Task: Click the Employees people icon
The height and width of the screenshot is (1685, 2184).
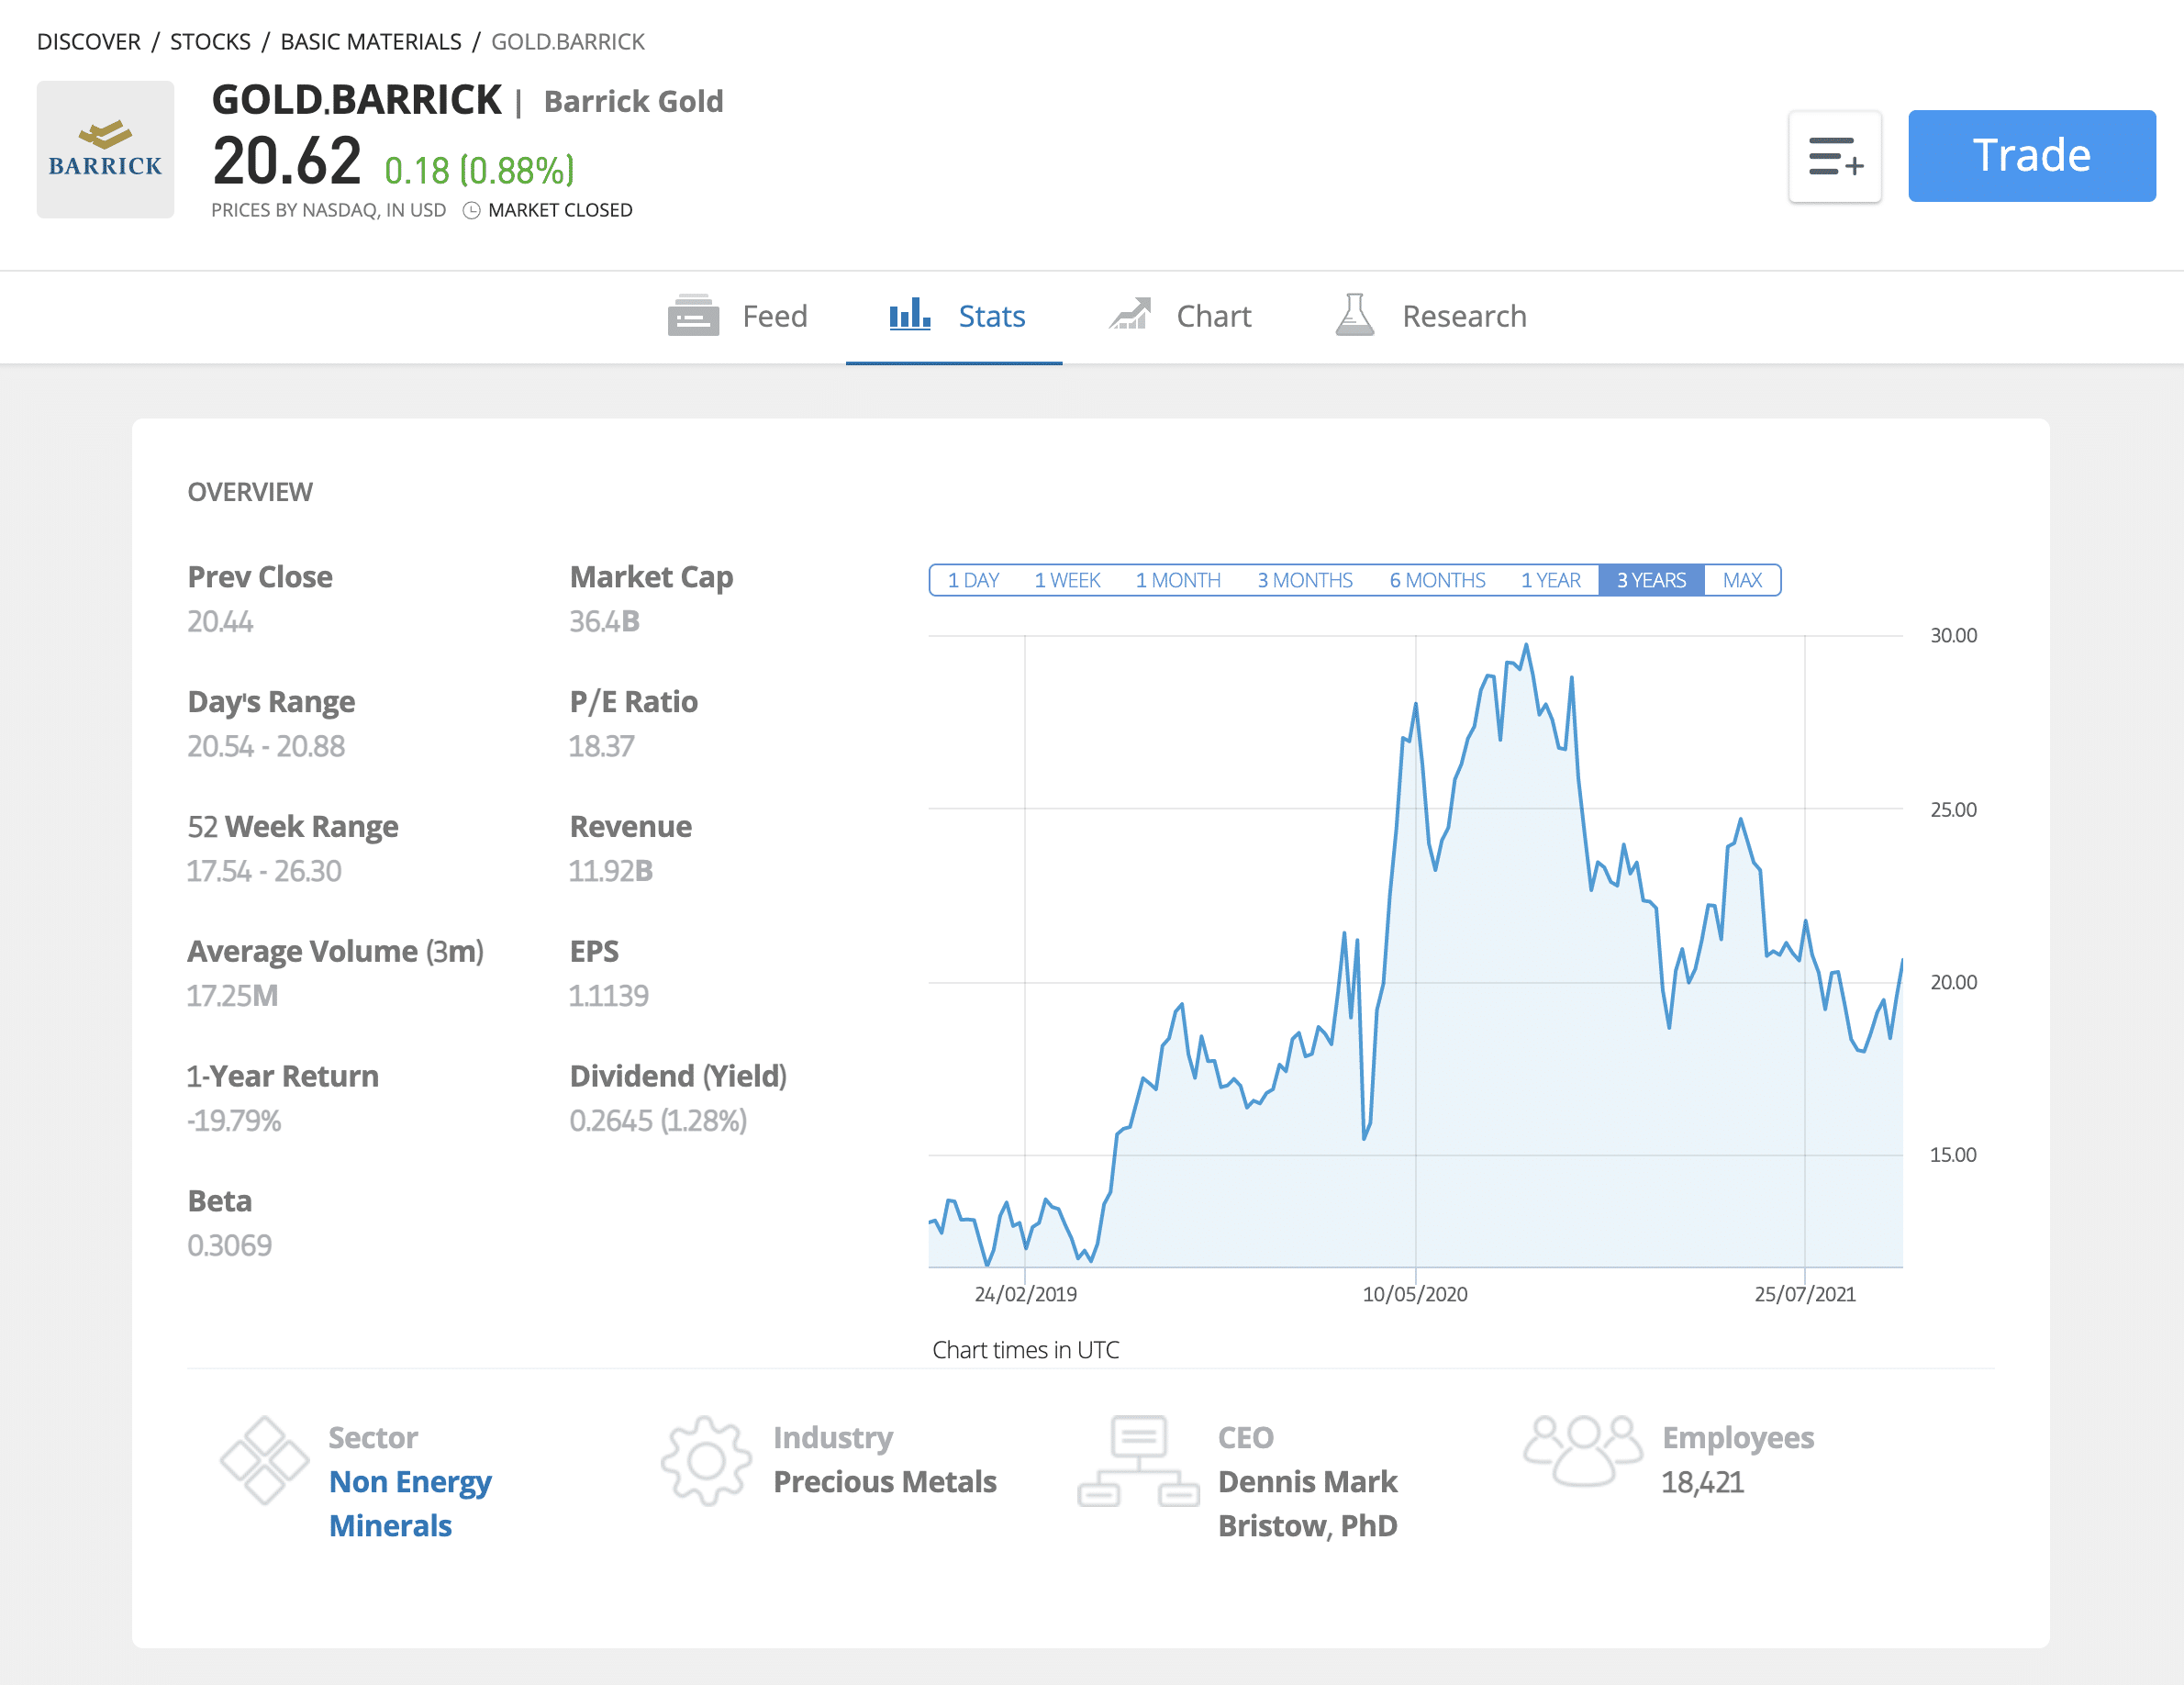Action: 1583,1451
